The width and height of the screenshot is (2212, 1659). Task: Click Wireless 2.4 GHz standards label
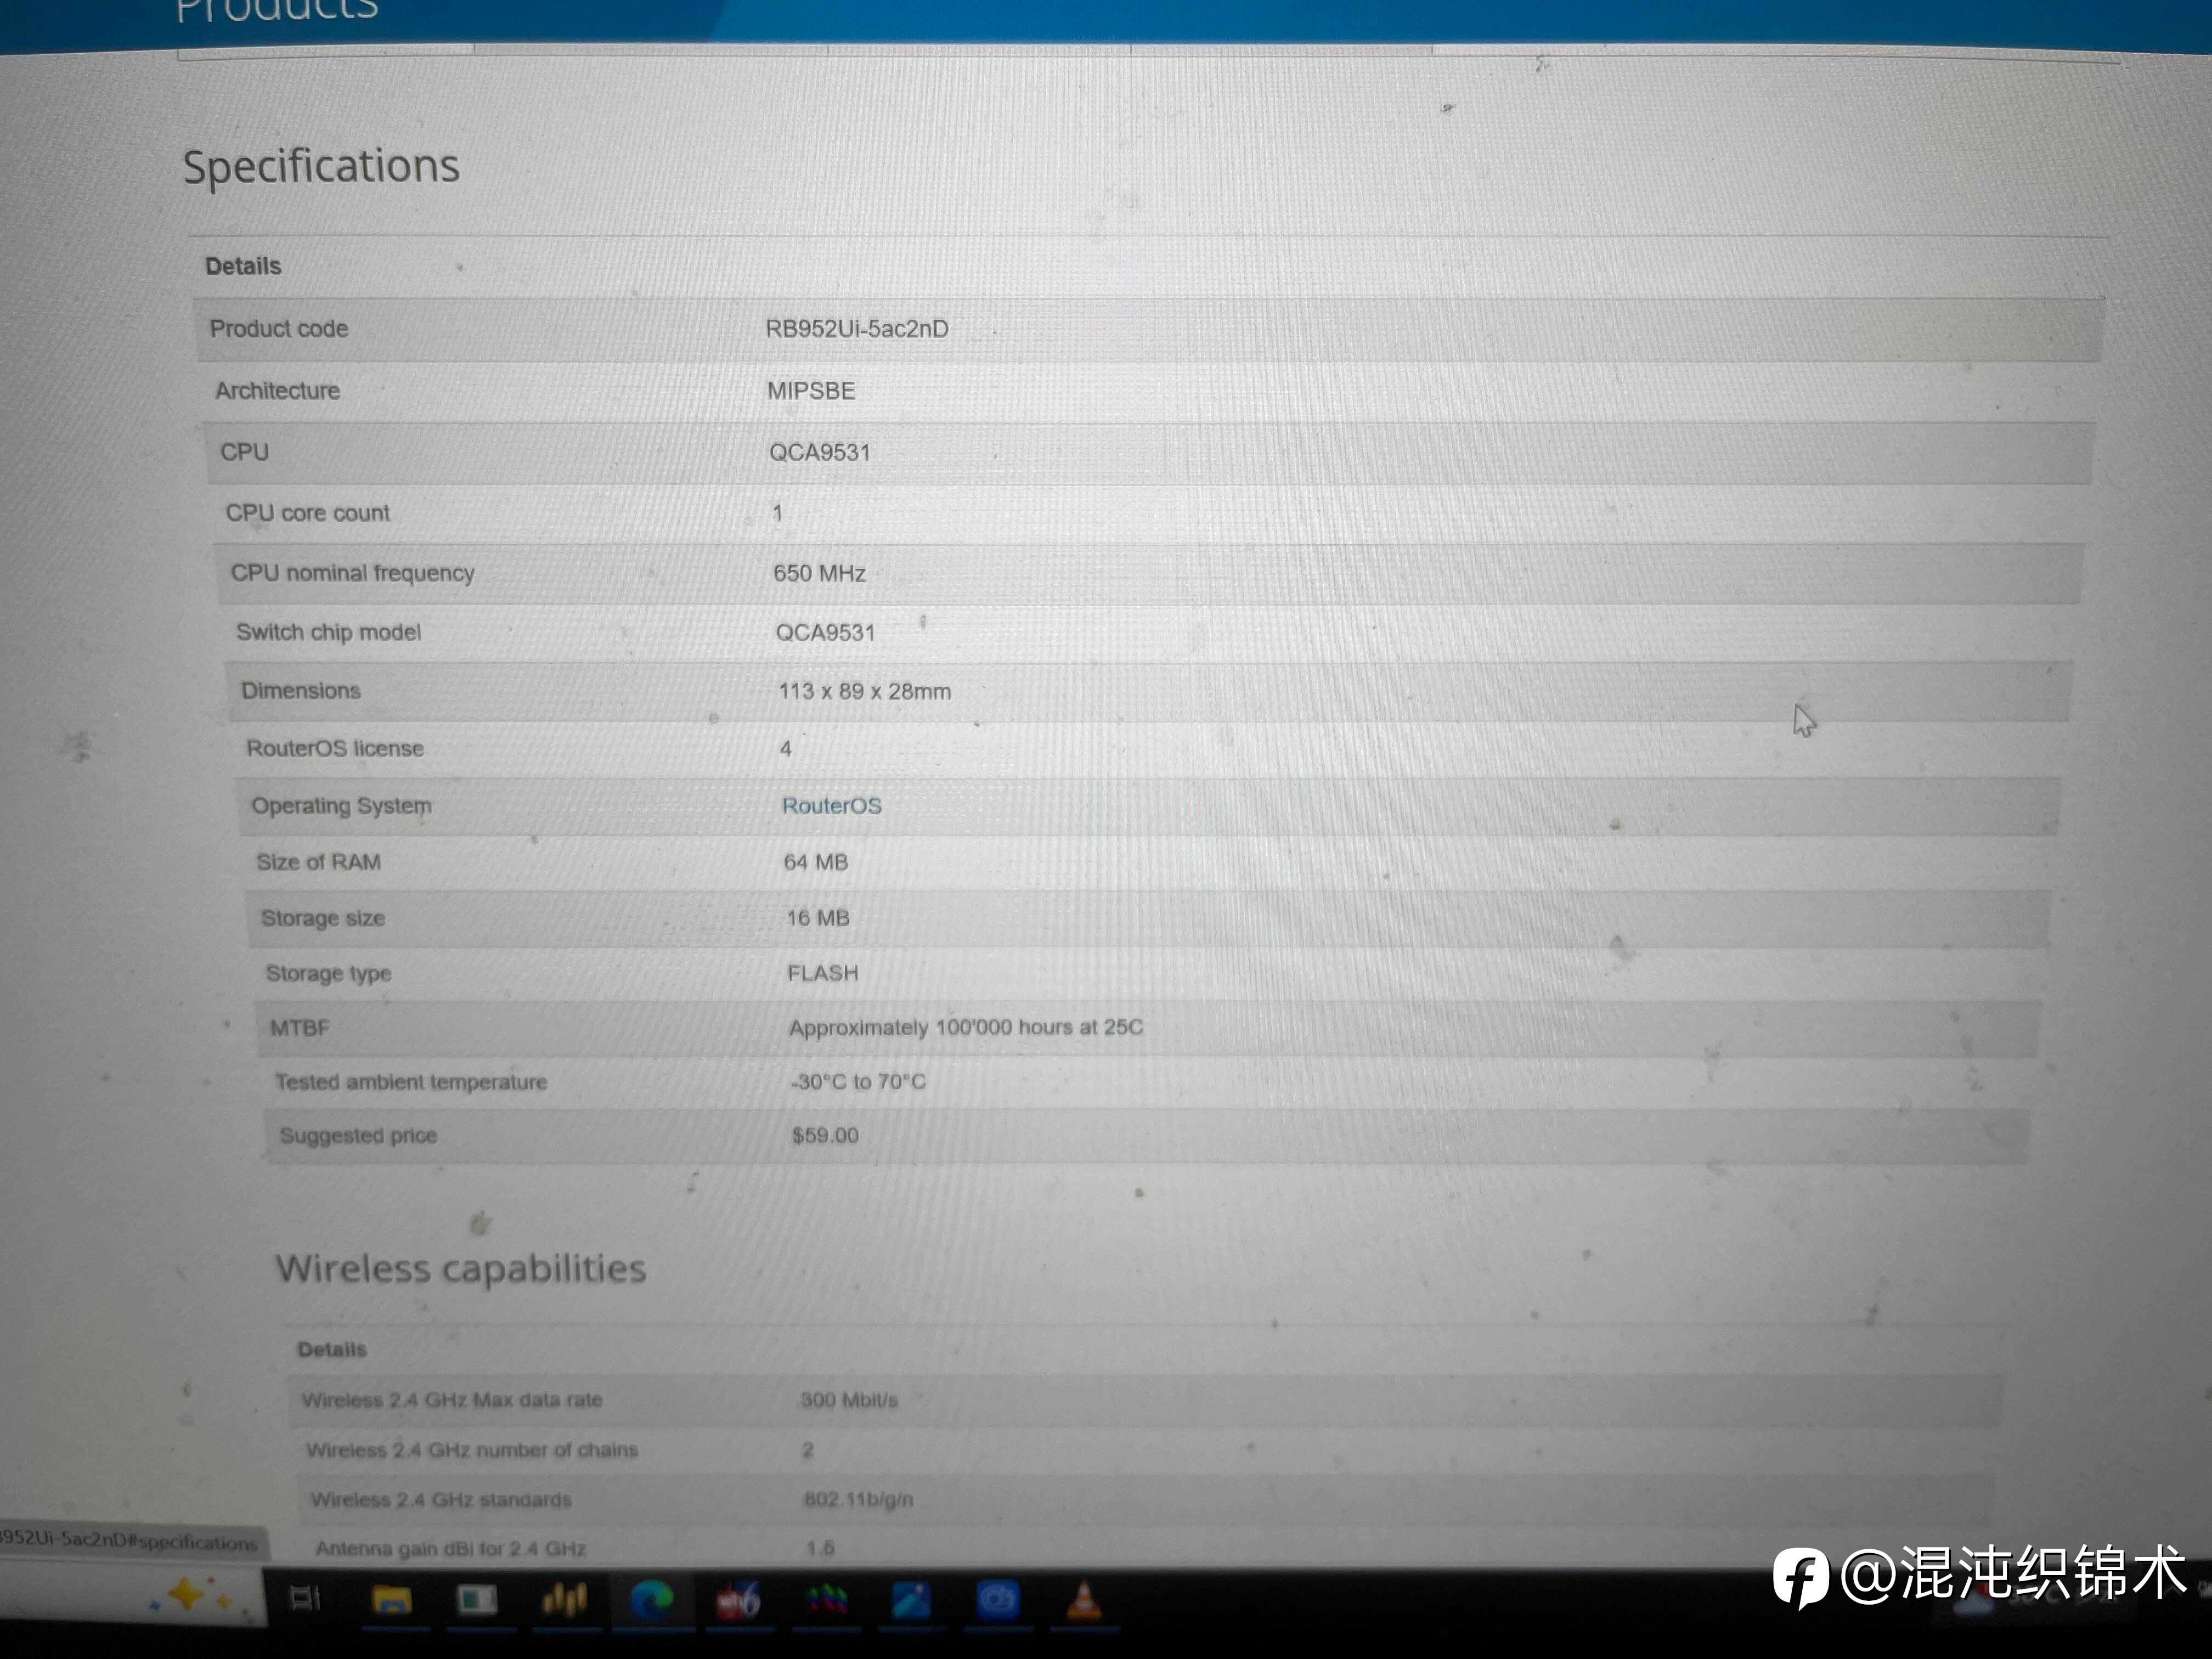click(441, 1500)
